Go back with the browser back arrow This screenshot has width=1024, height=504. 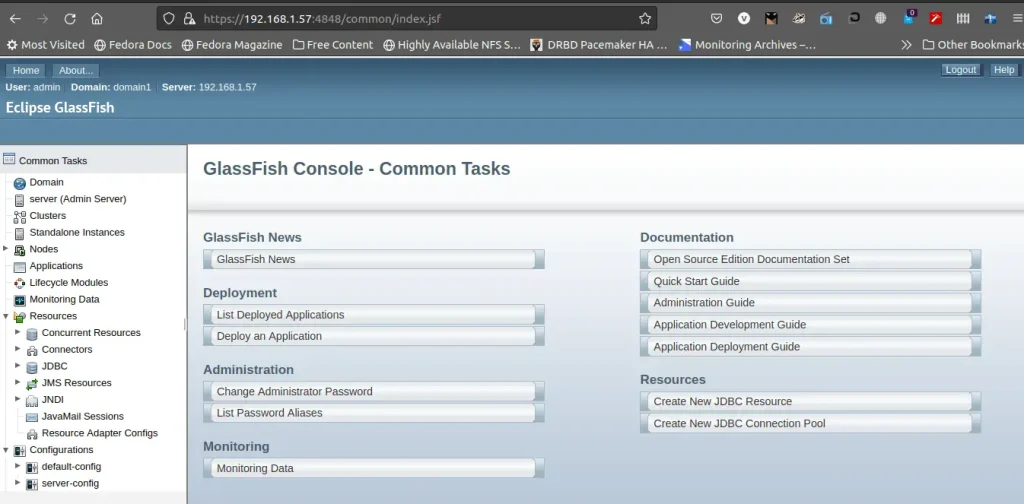pyautogui.click(x=14, y=19)
